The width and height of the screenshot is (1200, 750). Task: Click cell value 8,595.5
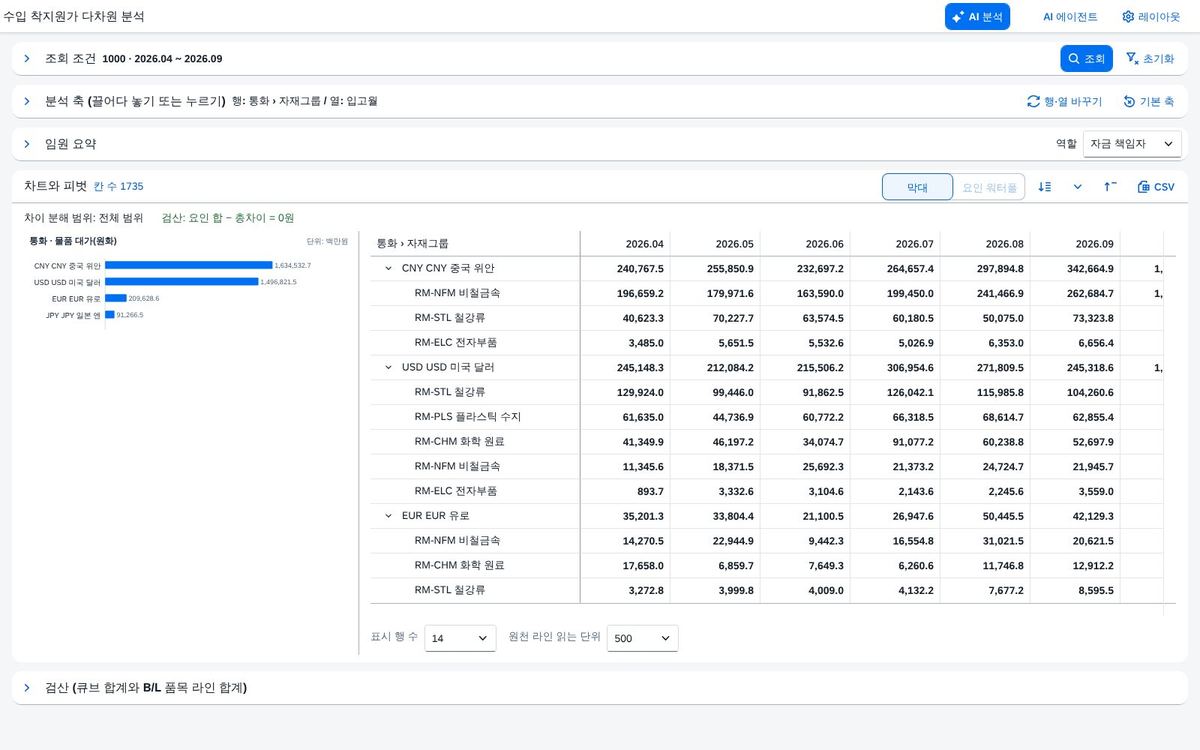(x=1096, y=590)
